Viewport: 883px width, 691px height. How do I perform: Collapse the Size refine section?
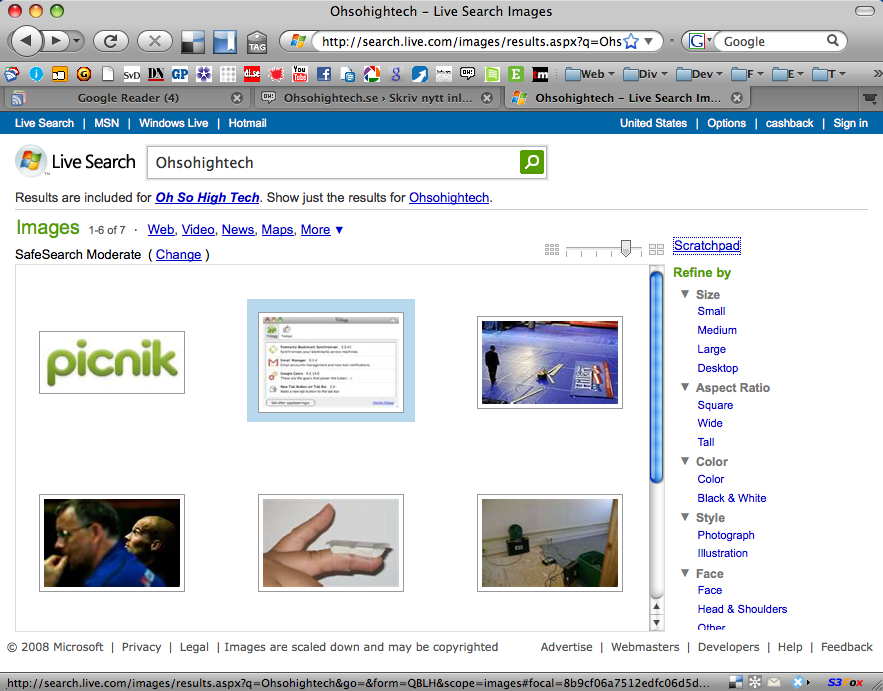[x=685, y=294]
